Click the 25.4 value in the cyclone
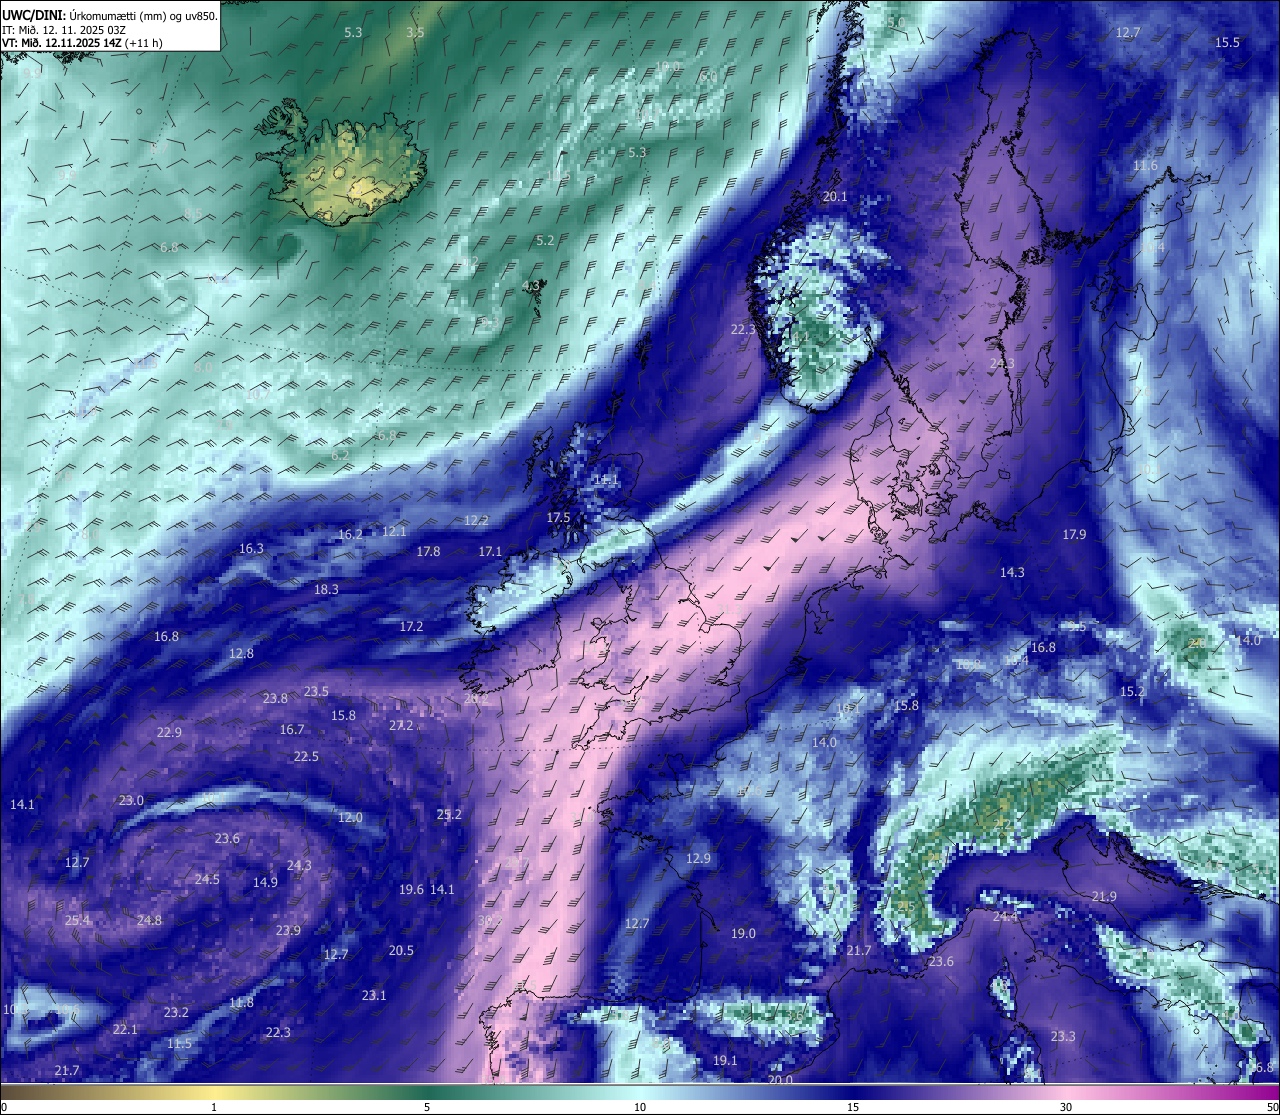Screen dimensions: 1280x1115 (x=77, y=920)
